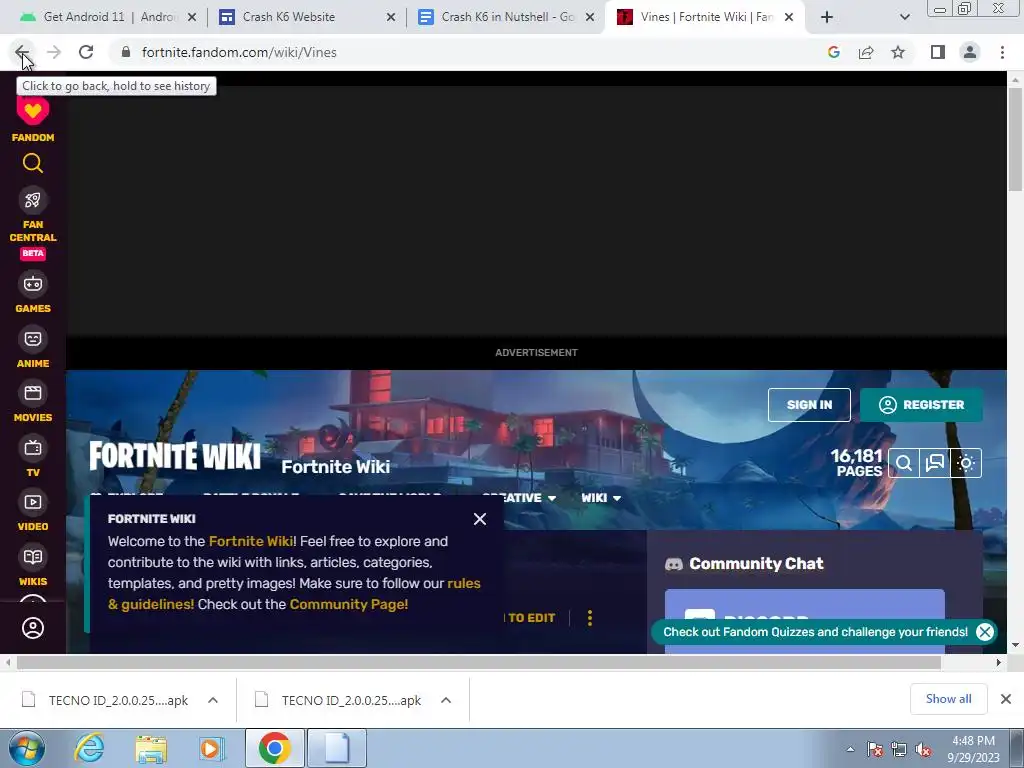Click Show all downloads button
This screenshot has width=1024, height=768.
948,699
